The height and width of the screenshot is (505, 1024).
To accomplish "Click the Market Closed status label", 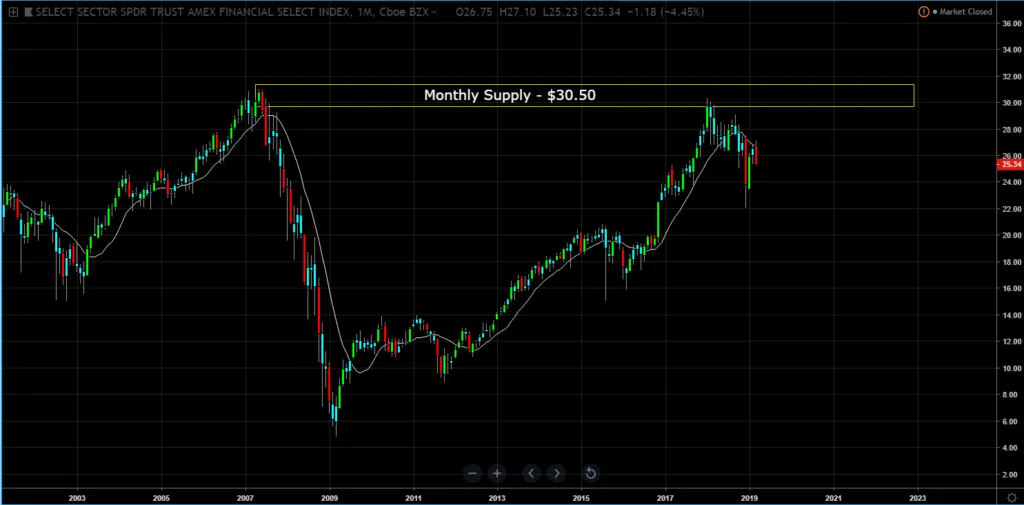I will click(x=965, y=12).
